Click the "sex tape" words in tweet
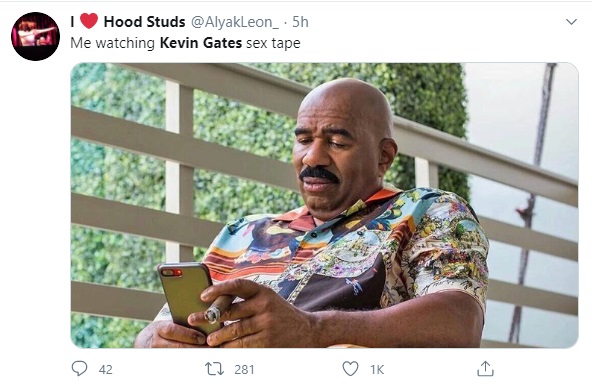This screenshot has height=388, width=592. (x=273, y=43)
